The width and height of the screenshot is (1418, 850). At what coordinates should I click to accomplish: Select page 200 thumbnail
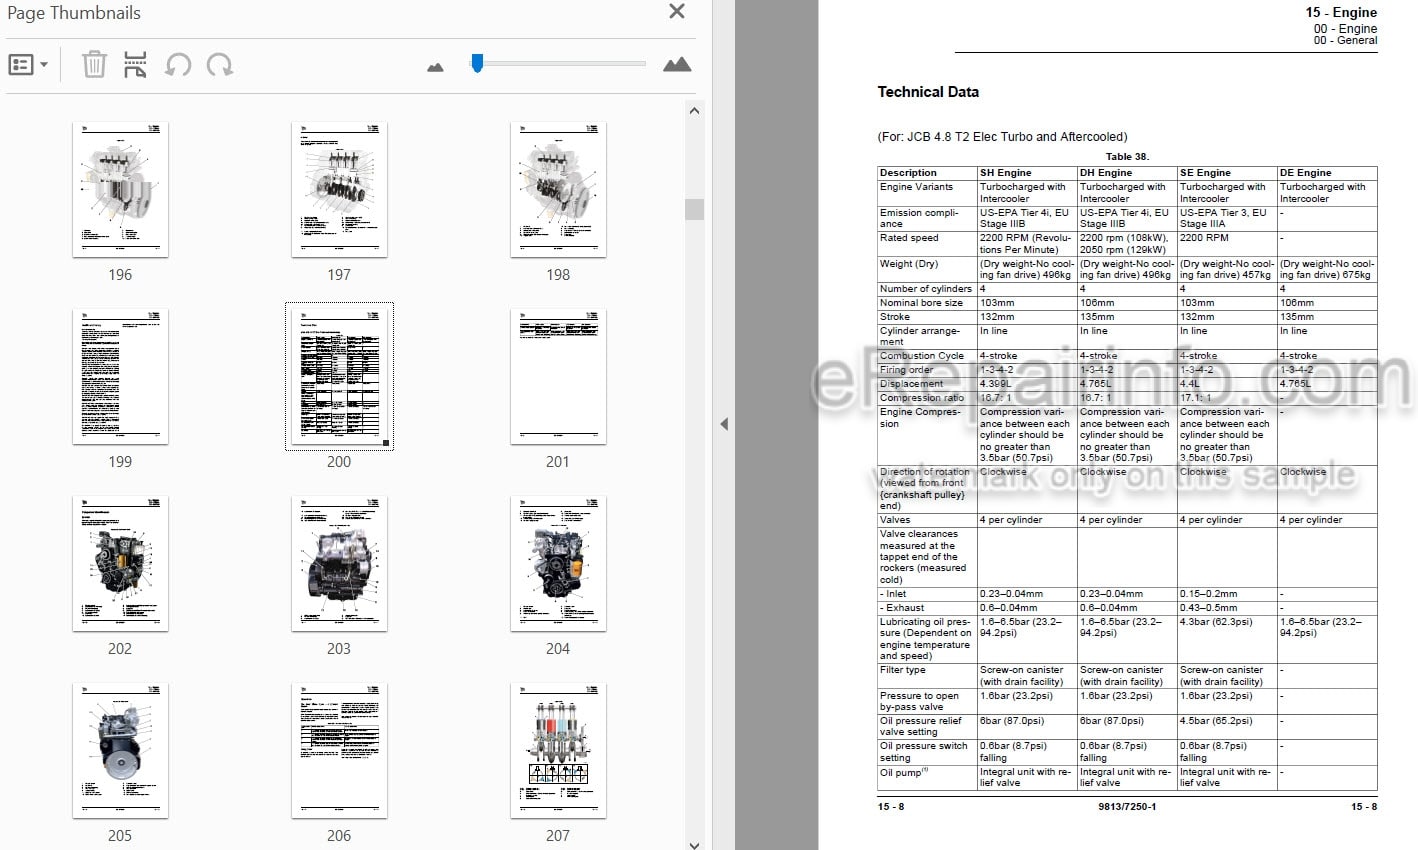coord(339,377)
